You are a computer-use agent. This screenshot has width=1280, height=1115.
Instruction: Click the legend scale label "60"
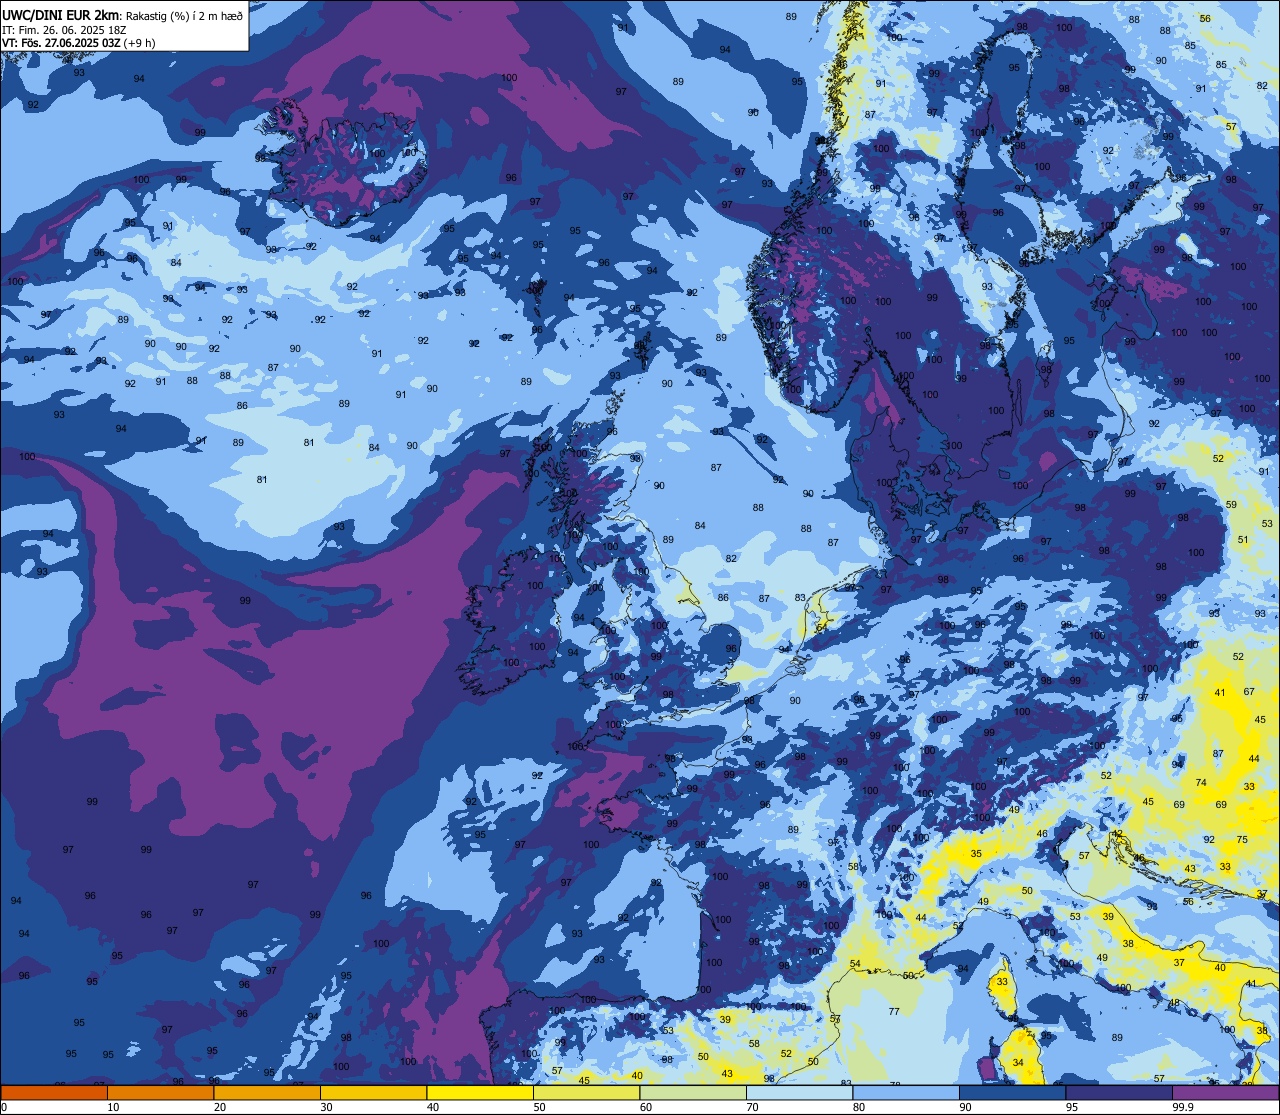click(x=646, y=1107)
